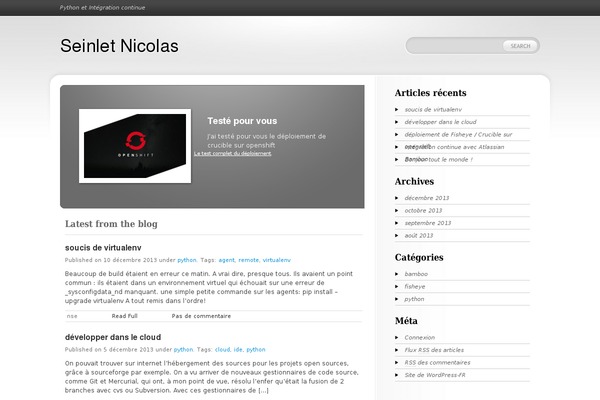Screen dimensions: 600x400
Task: Select the 'virtualenv' tag
Action: coord(277,260)
